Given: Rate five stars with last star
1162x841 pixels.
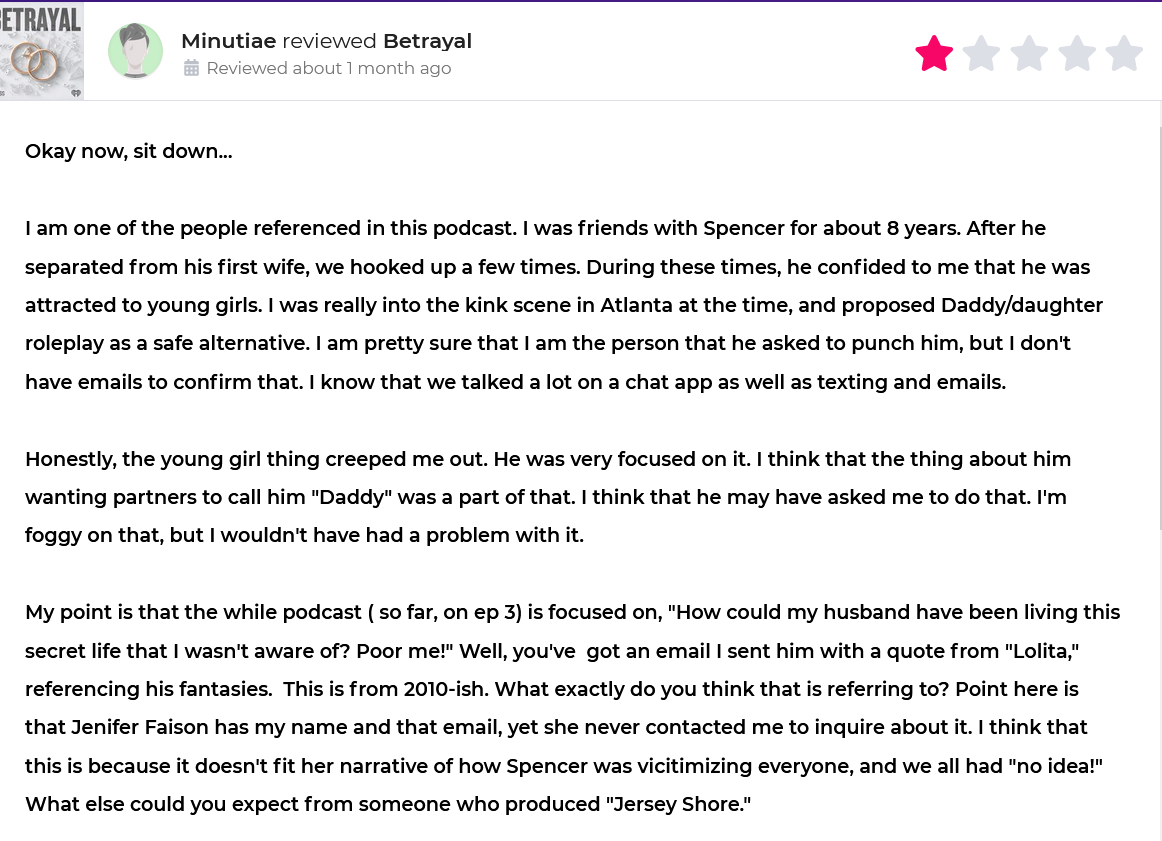Looking at the screenshot, I should (1124, 54).
